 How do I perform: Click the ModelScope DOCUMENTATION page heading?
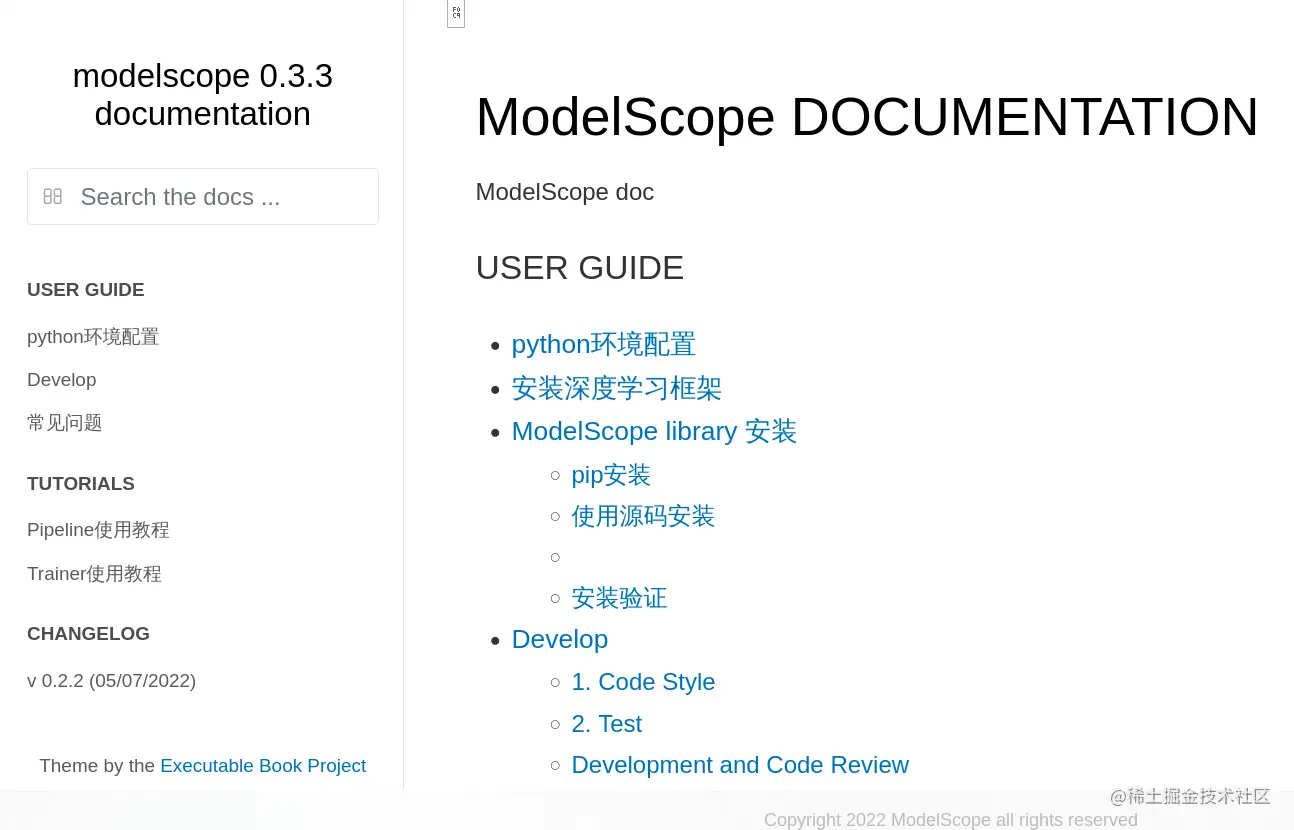(x=867, y=116)
